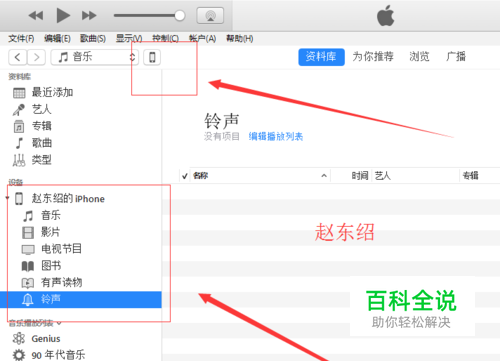The height and width of the screenshot is (361, 500).
Task: Click the audiobook icon beside 有声读物
Action: (28, 283)
